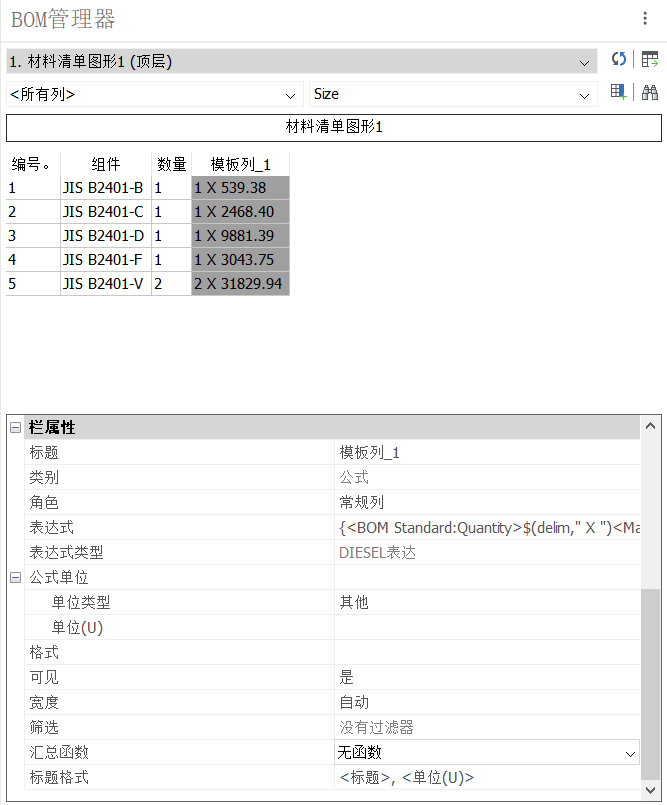Select cell 1 X 2468.40
Viewport: 667px width, 805px height.
(x=240, y=212)
